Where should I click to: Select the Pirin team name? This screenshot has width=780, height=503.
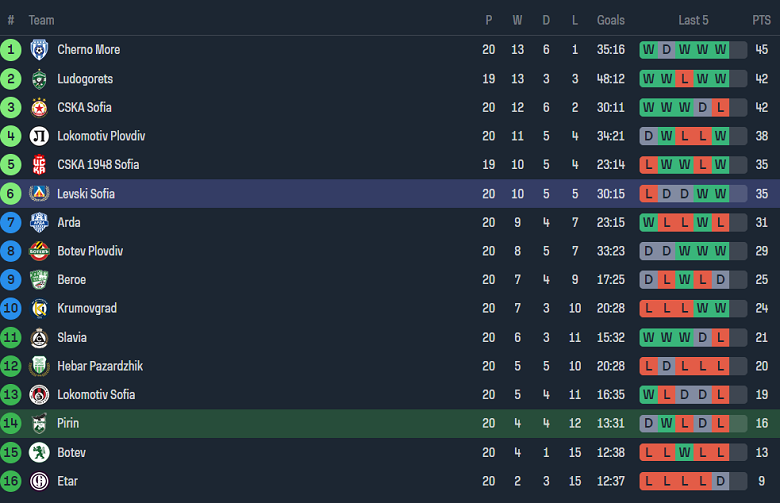point(68,423)
